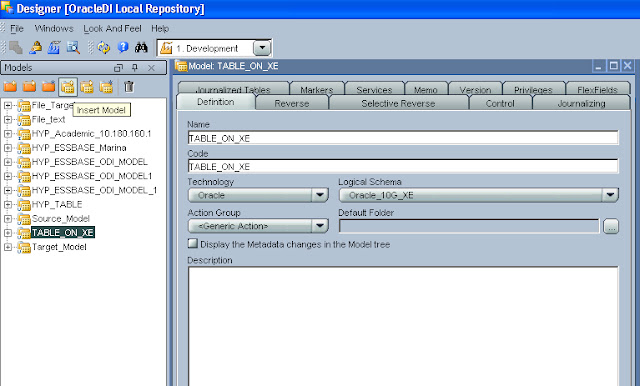Click the model icon beside TABLE_ON_XE
This screenshot has width=640, height=386.
tap(24, 233)
